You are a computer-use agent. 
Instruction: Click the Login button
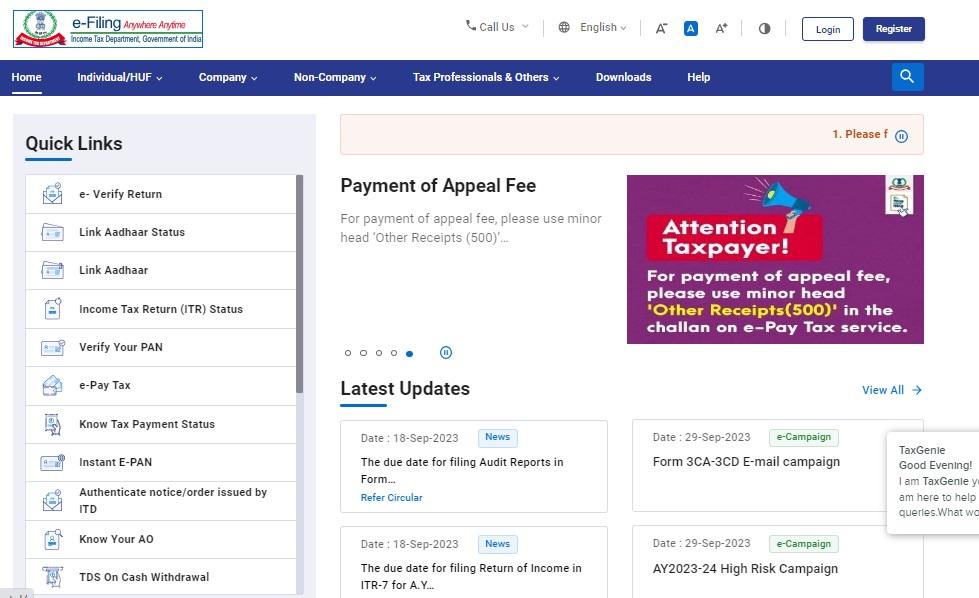[x=827, y=29]
